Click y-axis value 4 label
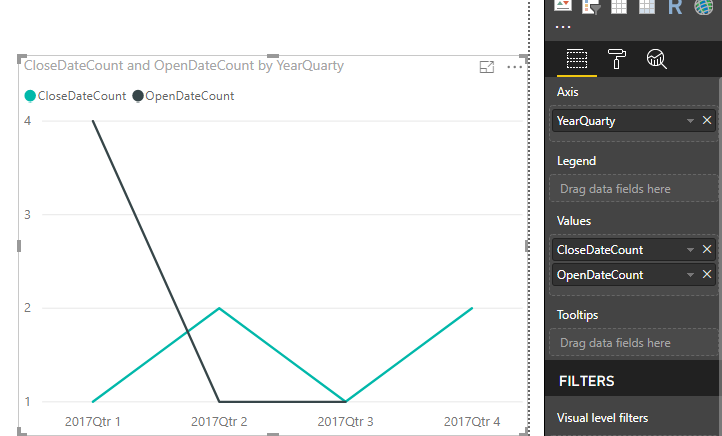722x436 pixels. (28, 121)
